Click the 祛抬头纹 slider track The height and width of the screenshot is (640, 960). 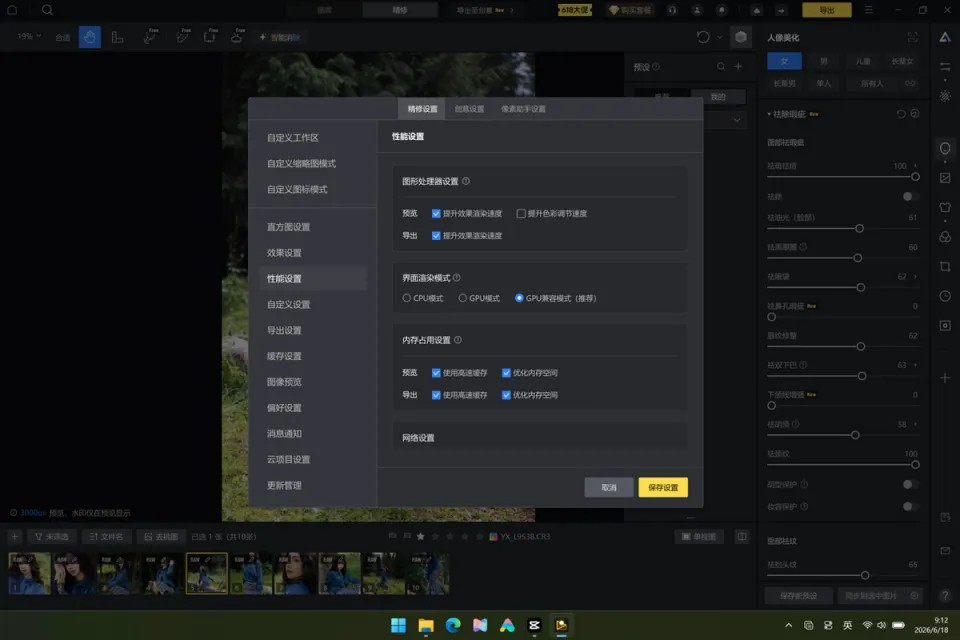[842, 576]
